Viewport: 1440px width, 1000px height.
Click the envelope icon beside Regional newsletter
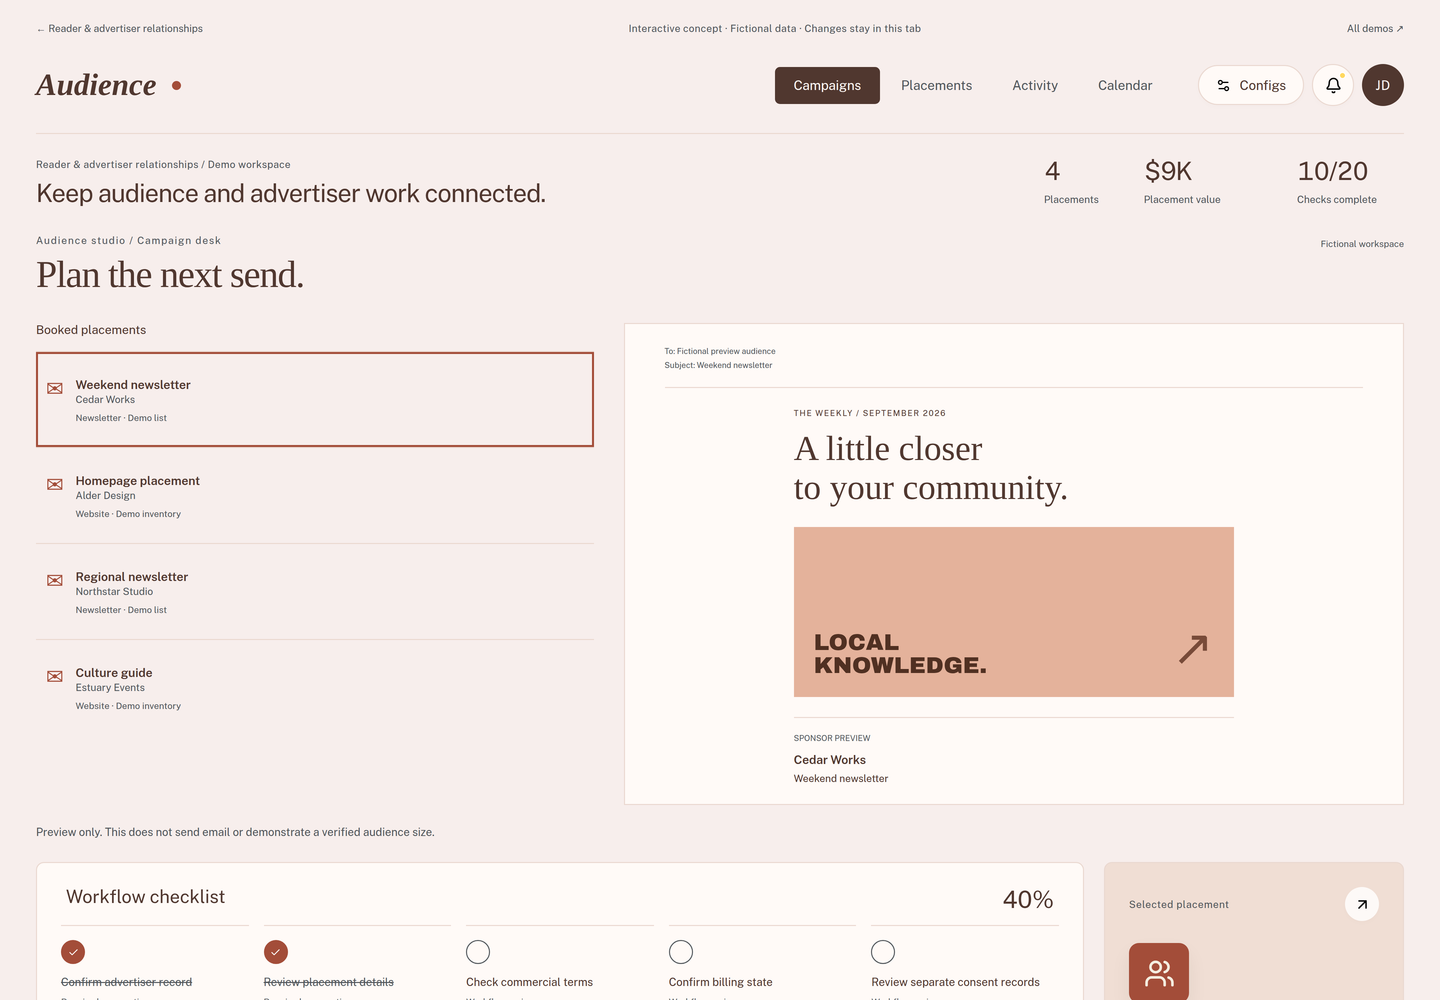(55, 580)
